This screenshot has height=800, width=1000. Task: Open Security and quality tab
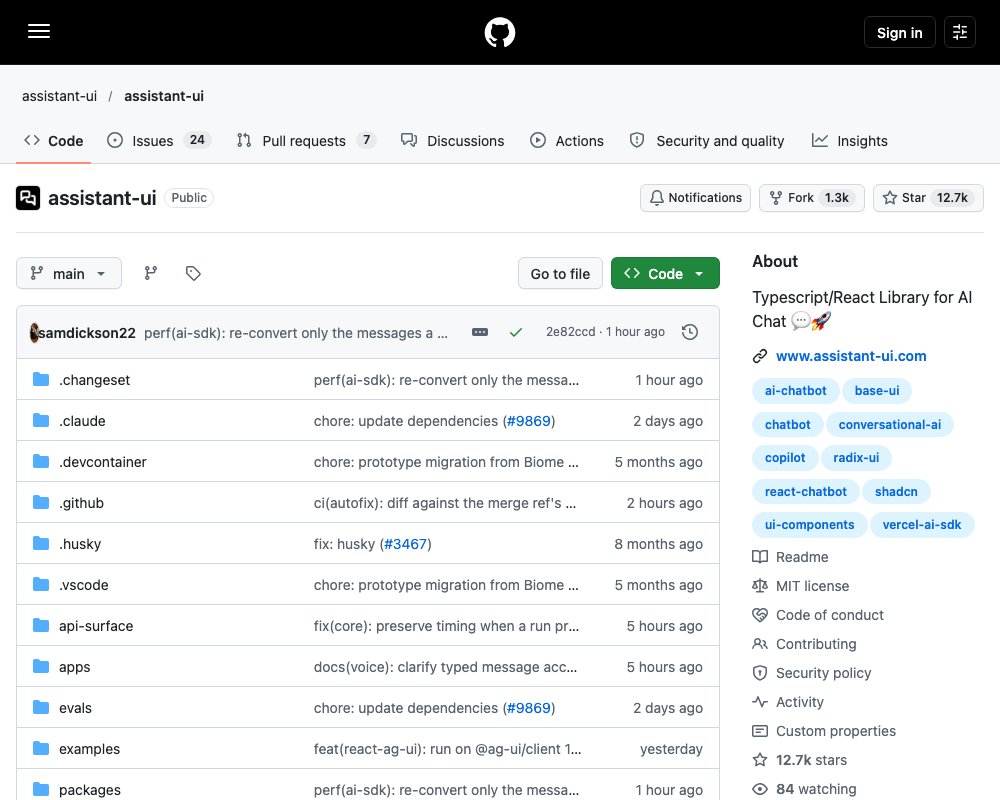coord(707,141)
